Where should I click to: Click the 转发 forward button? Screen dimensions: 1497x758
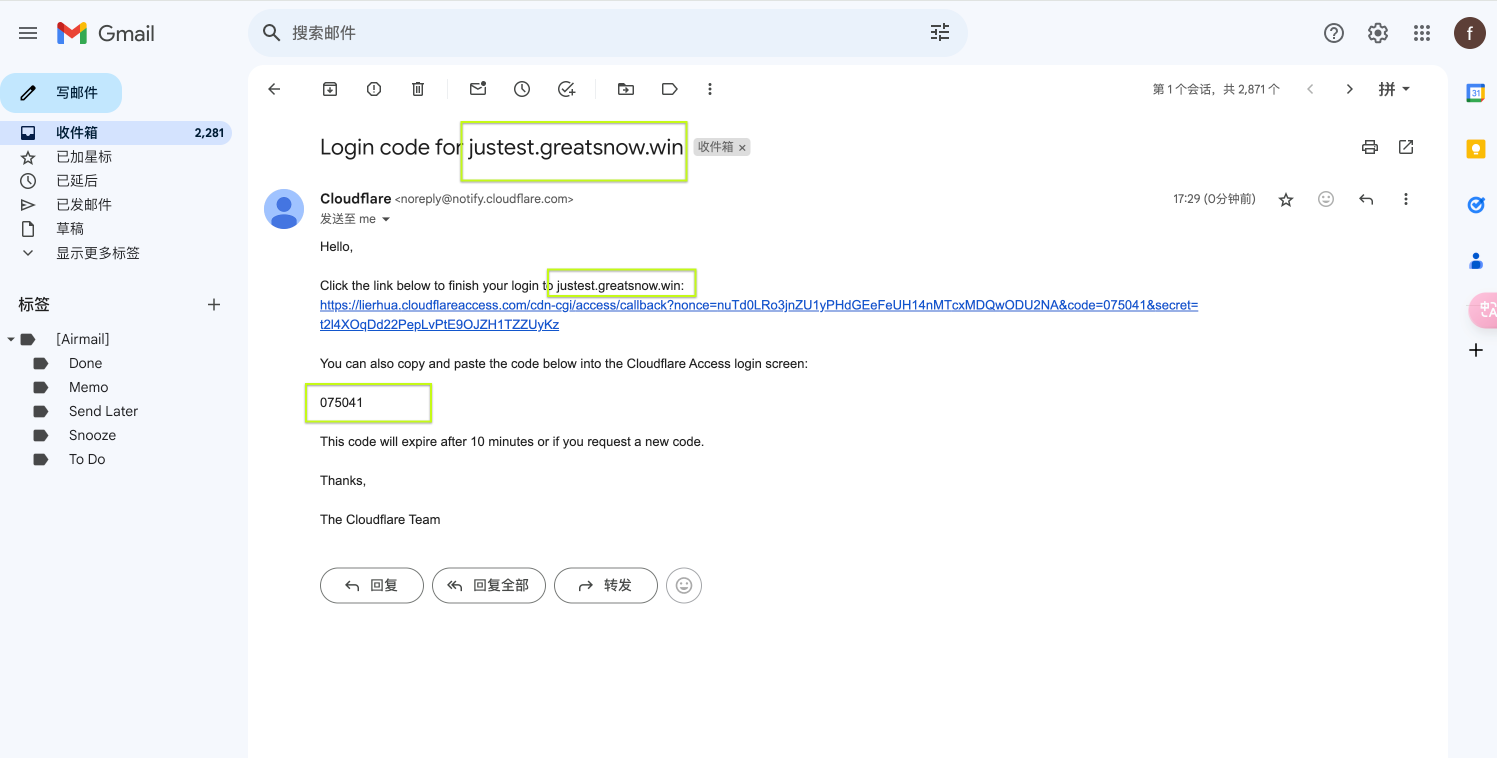[x=606, y=585]
